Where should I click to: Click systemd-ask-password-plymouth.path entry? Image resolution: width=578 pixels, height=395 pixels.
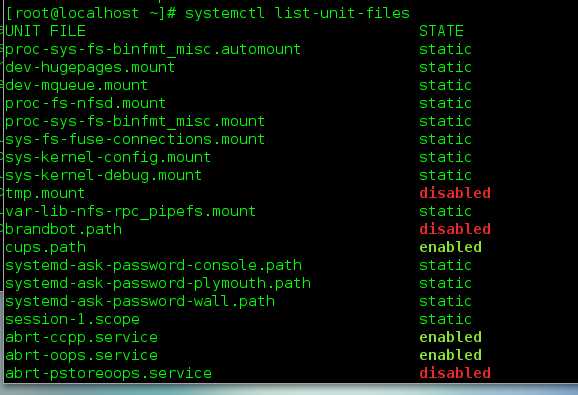pos(158,283)
